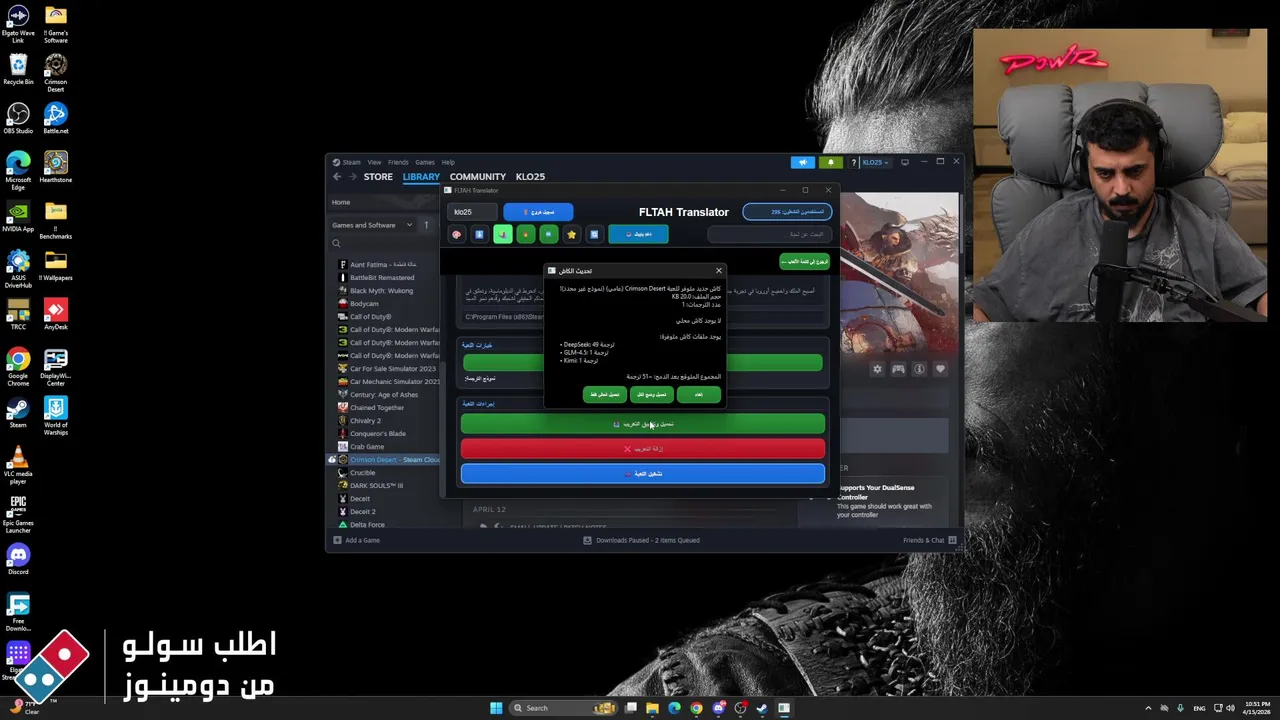Click the red remove Arabization button
The width and height of the screenshot is (1280, 720).
[643, 449]
